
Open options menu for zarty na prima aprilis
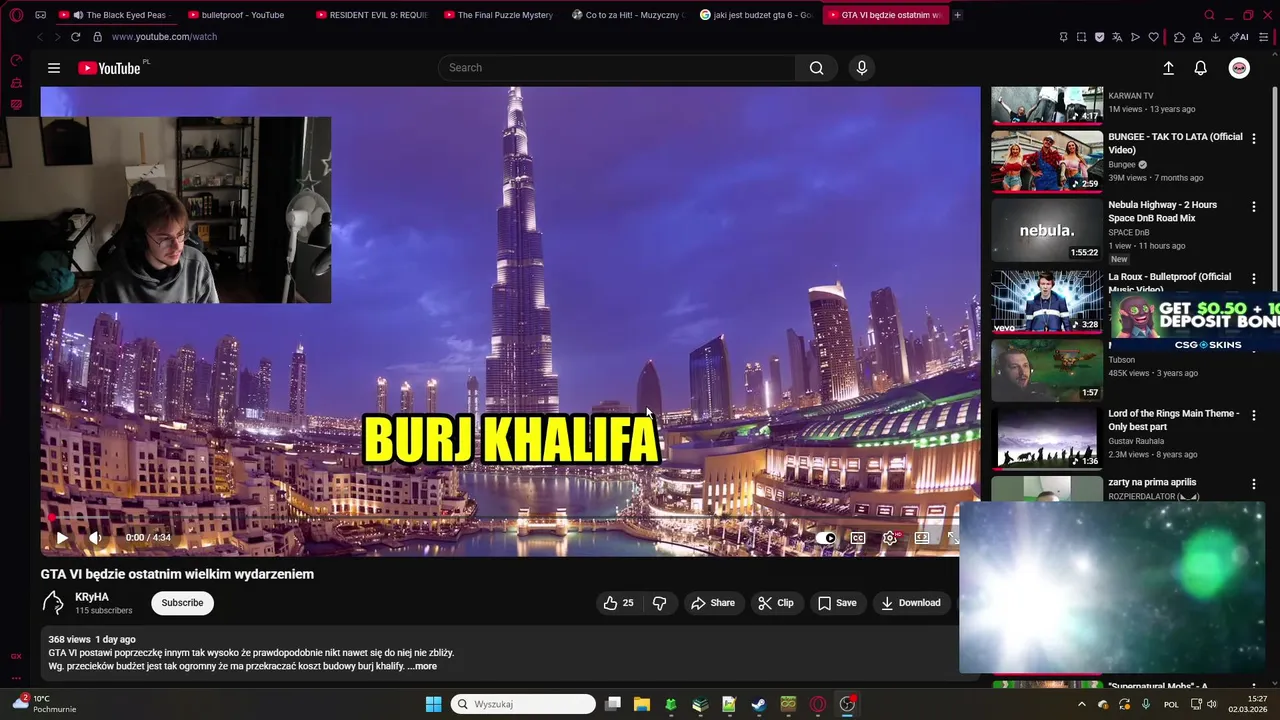pos(1253,484)
